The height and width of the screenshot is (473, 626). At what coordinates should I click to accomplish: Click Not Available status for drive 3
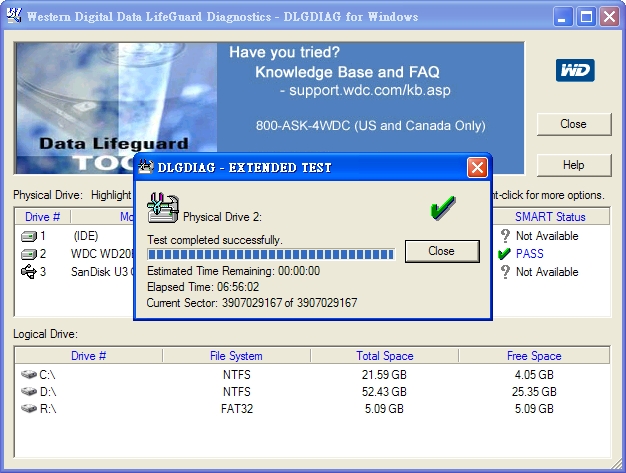pyautogui.click(x=547, y=272)
